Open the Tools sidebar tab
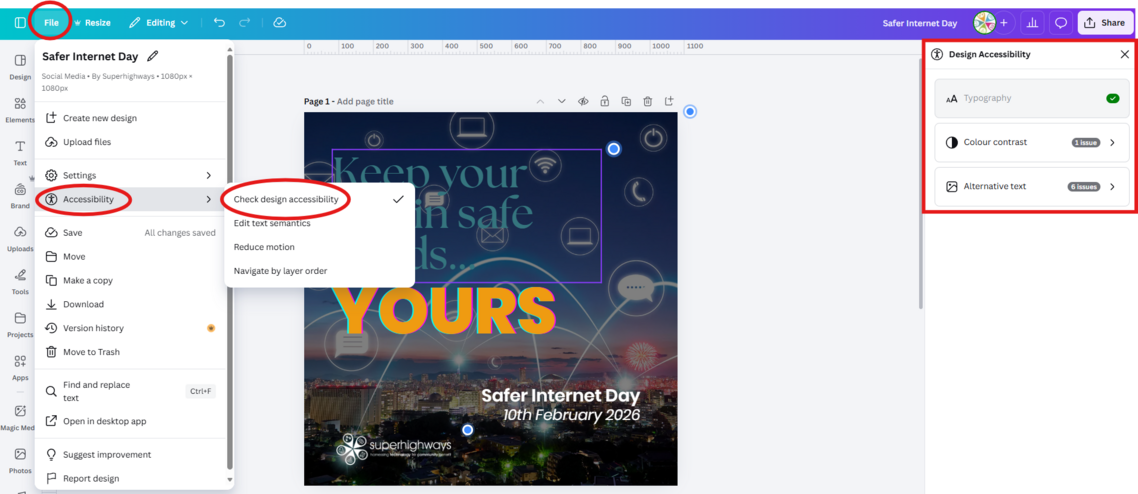The image size is (1138, 494). point(20,281)
